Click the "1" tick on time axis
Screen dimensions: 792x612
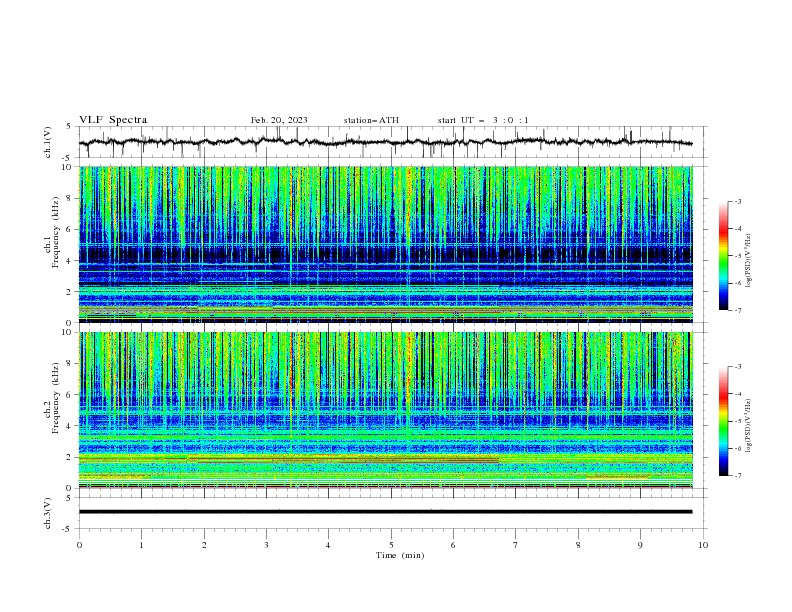tap(141, 545)
